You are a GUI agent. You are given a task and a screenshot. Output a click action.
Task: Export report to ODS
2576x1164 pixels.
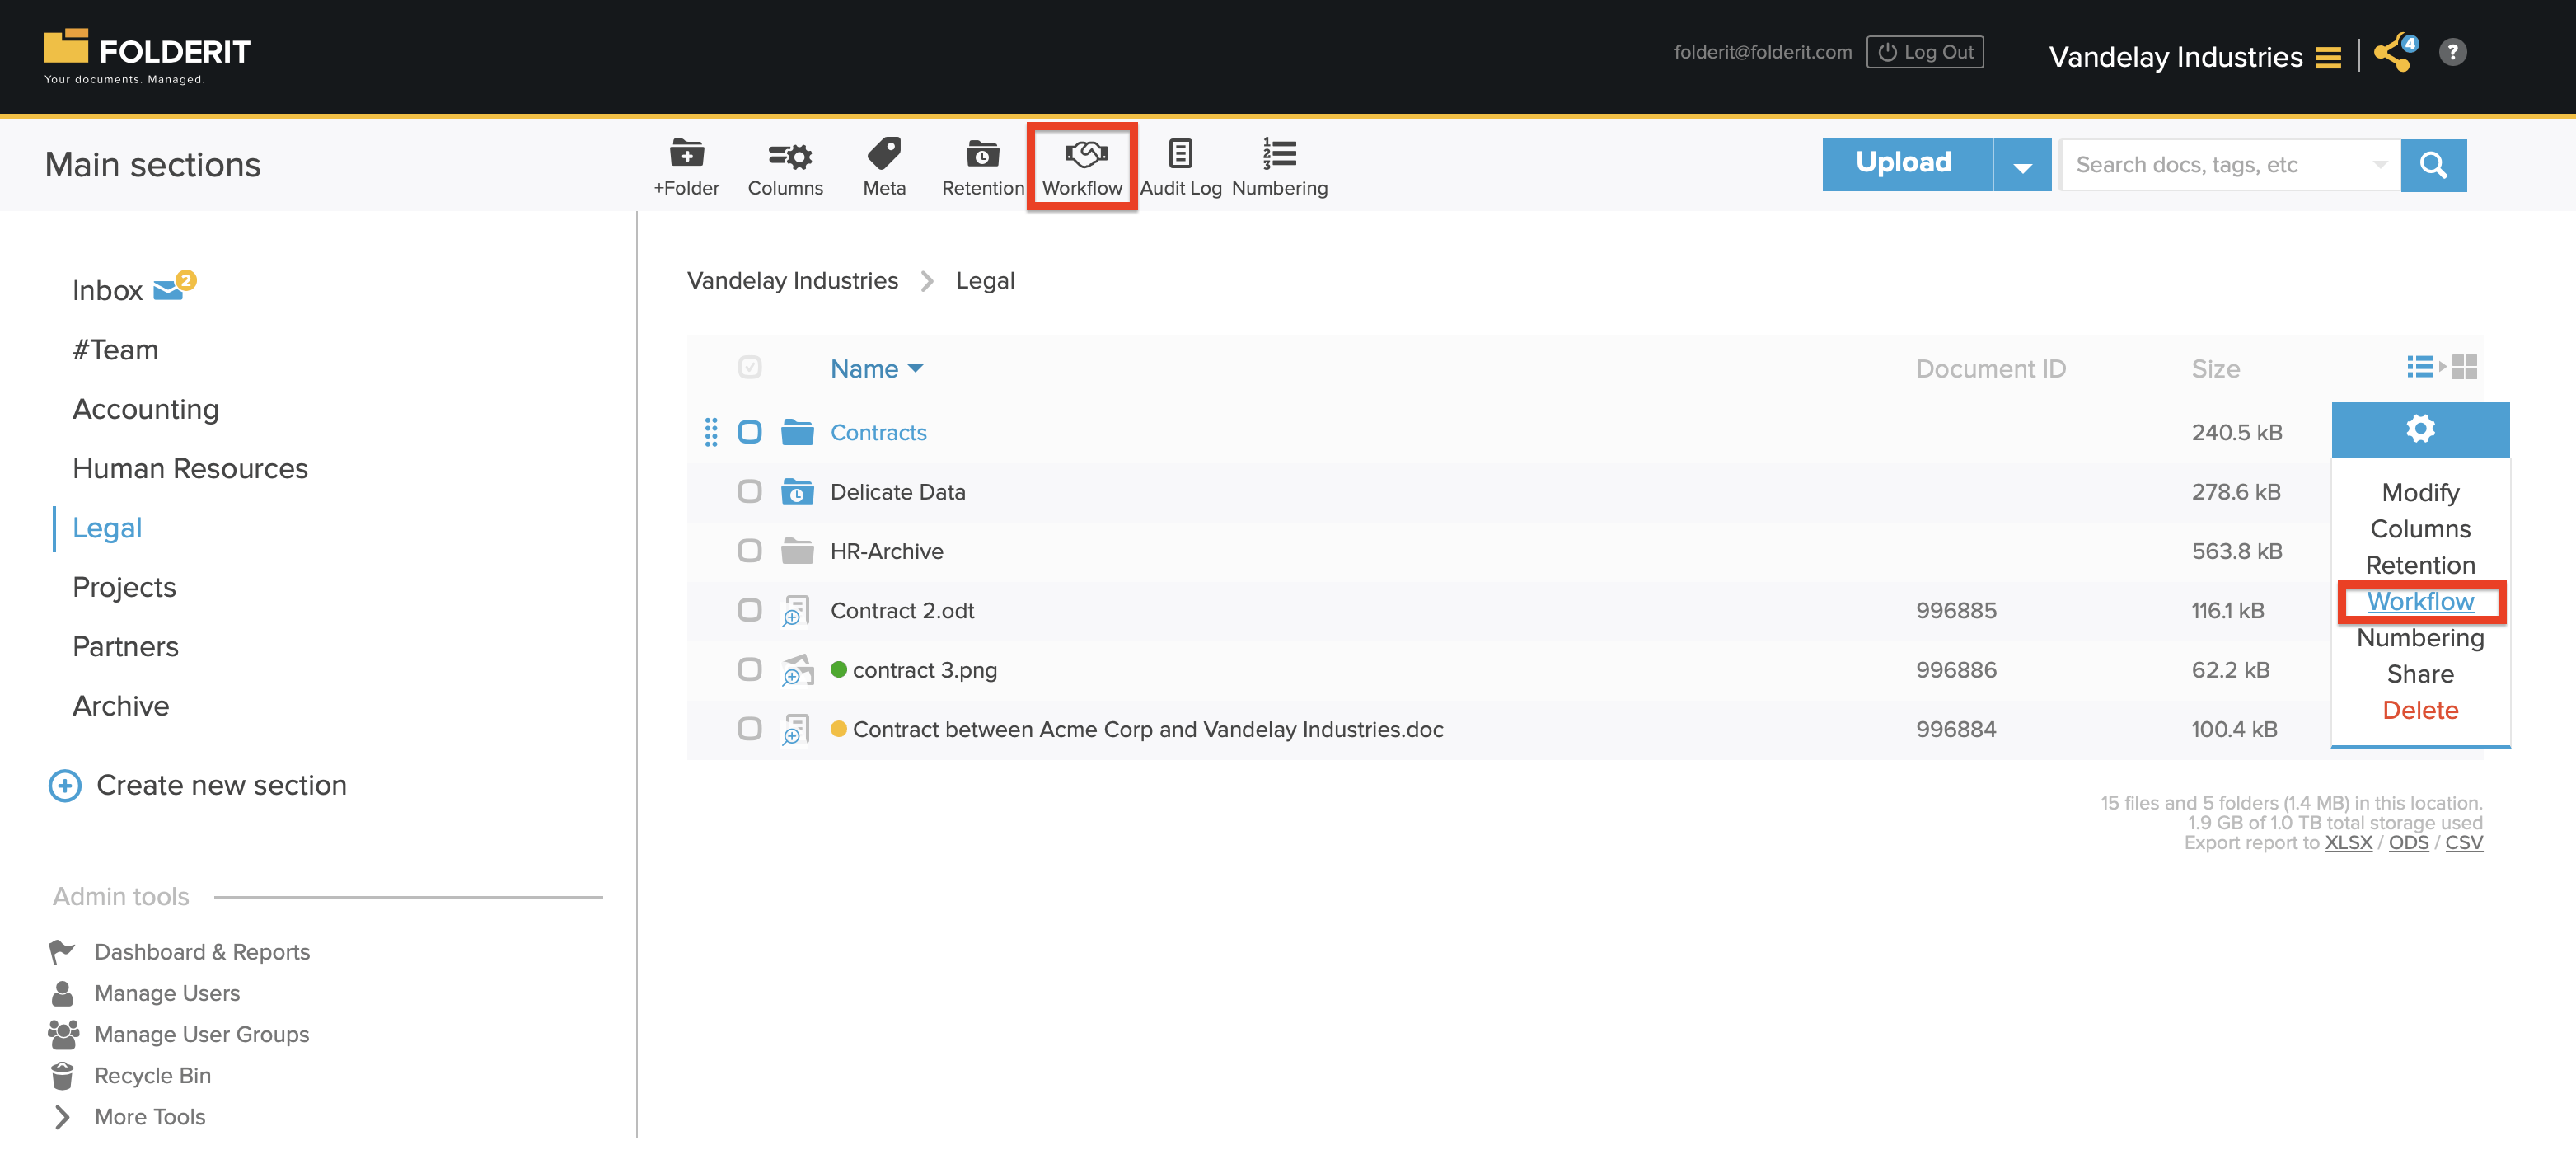[2408, 843]
